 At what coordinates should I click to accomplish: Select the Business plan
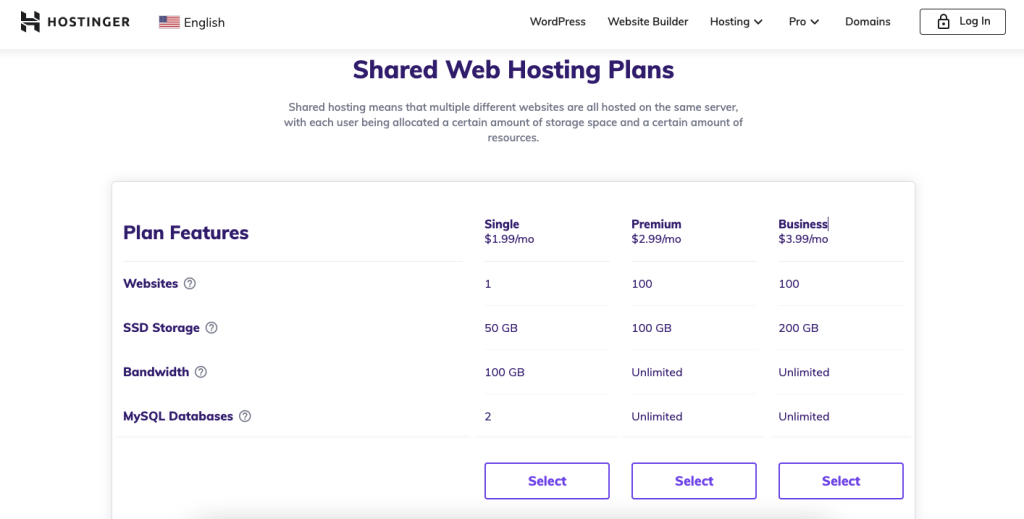tap(841, 481)
